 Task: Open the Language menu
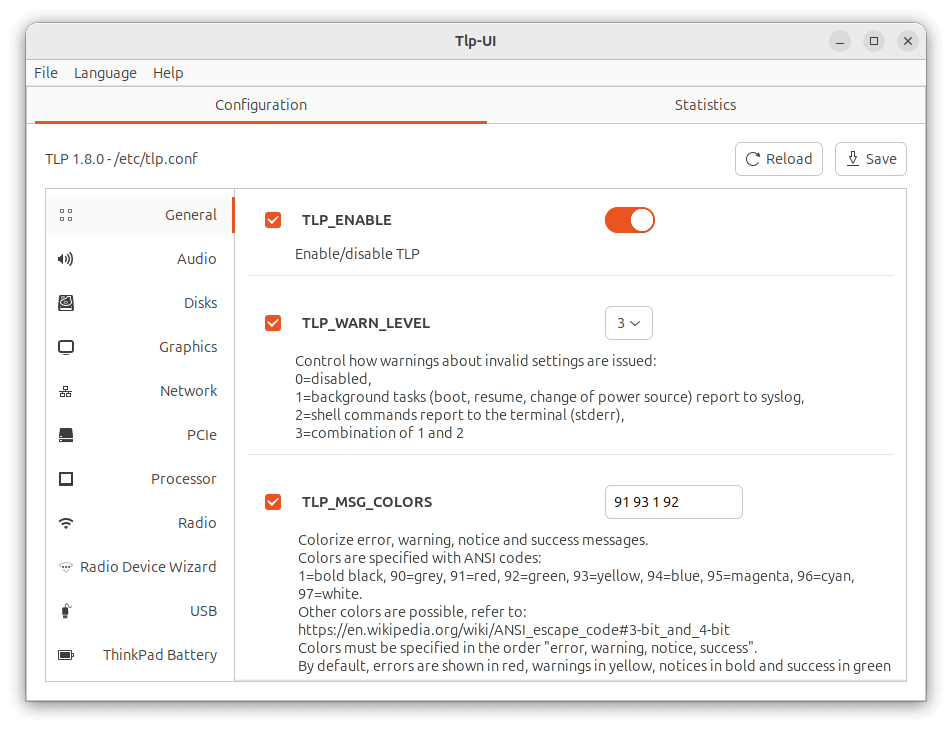click(x=105, y=72)
